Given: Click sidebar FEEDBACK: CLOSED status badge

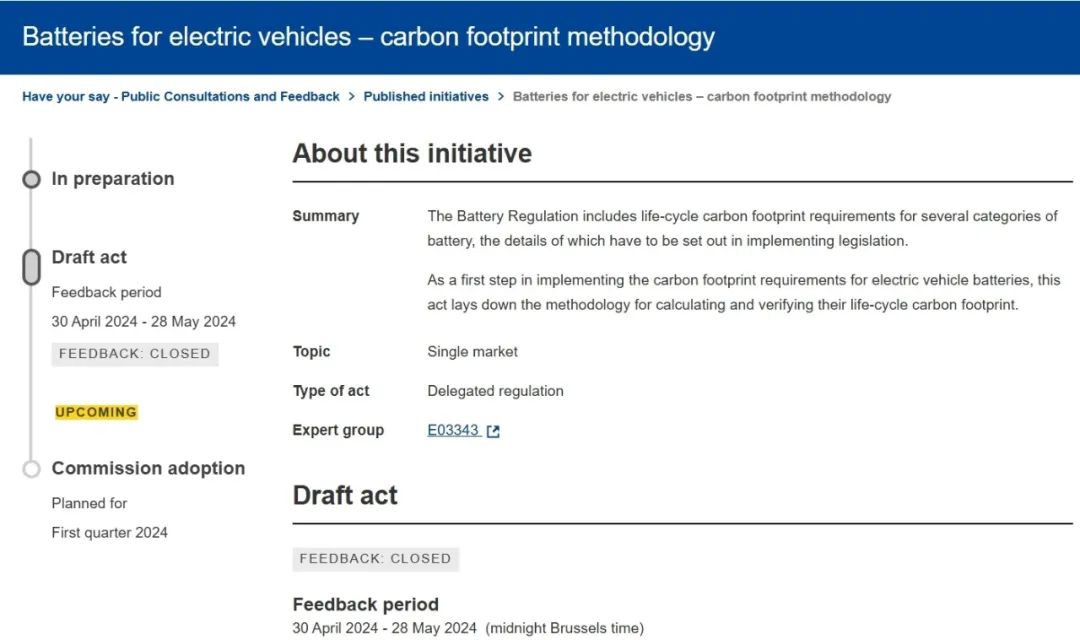Looking at the screenshot, I should tap(134, 353).
